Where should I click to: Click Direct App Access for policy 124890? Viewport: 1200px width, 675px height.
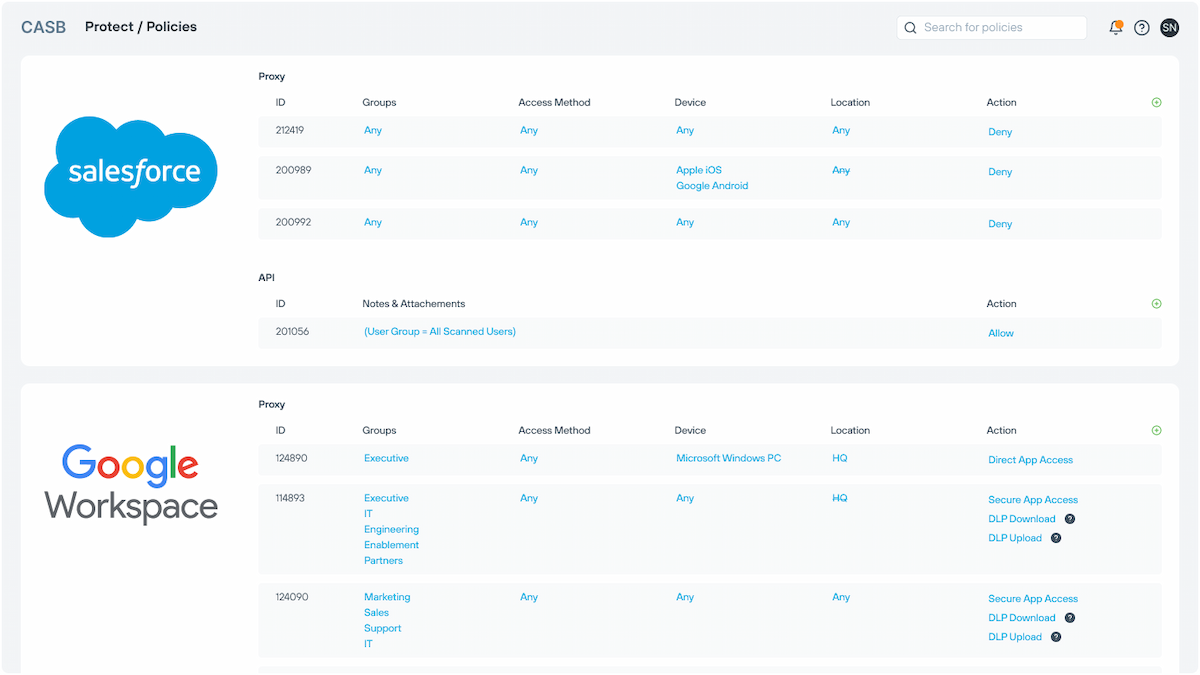click(x=1030, y=460)
